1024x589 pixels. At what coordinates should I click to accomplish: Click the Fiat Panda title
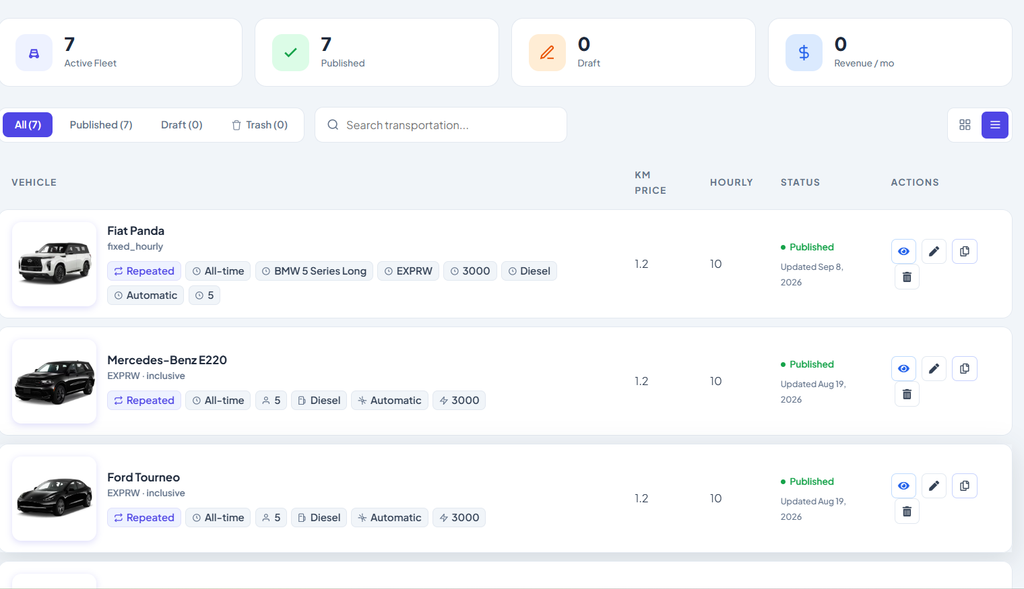click(136, 231)
